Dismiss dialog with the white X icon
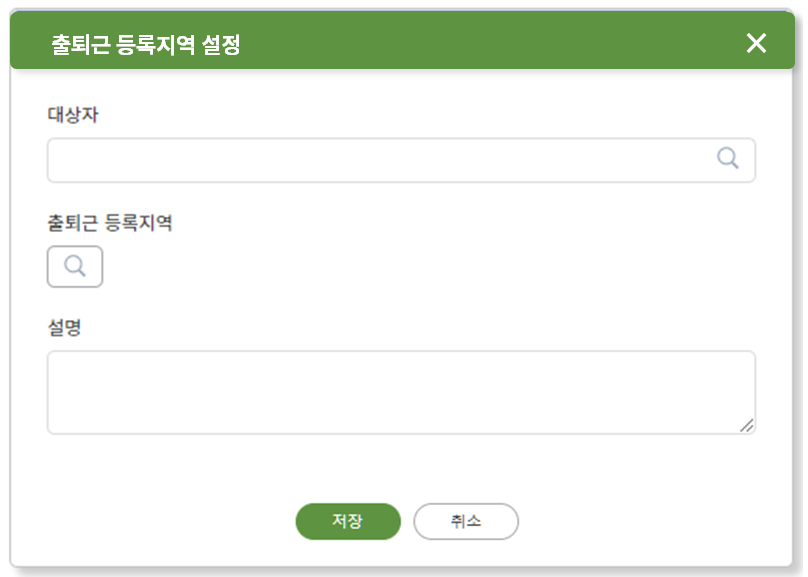The height and width of the screenshot is (577, 808). tap(756, 43)
